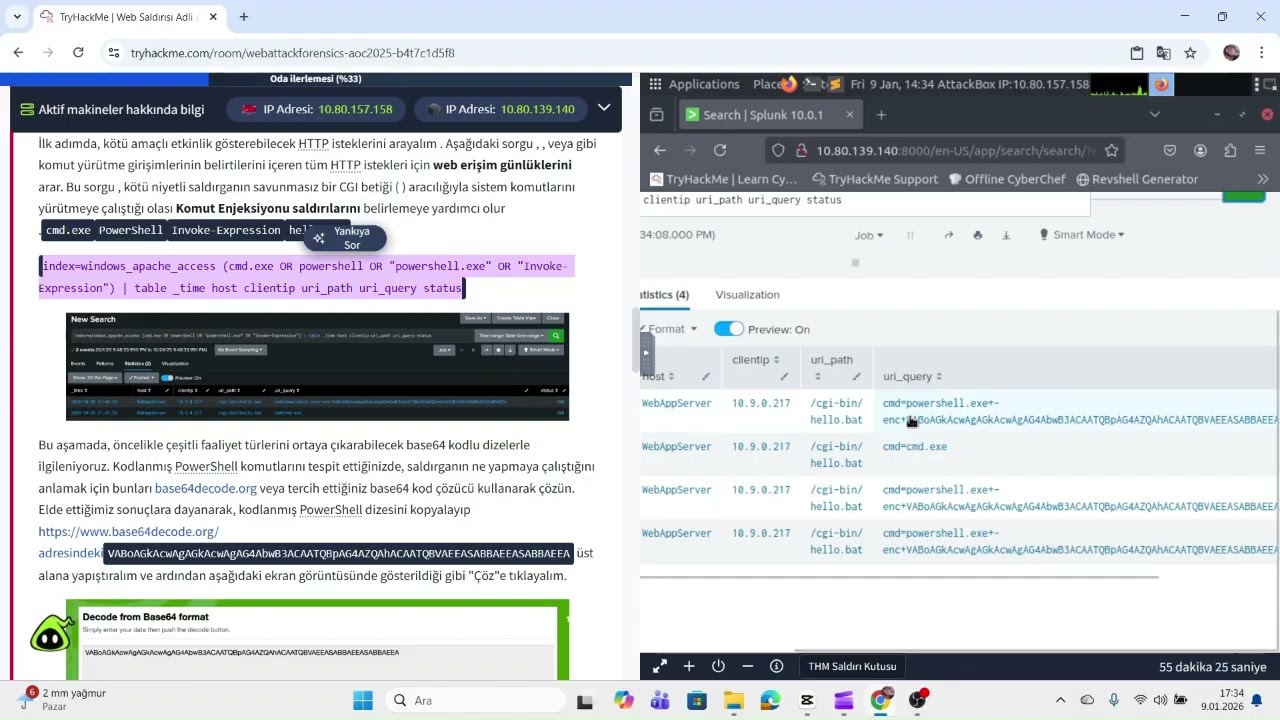
Task: Click the Splunk search results screenshot thumbnail
Action: pyautogui.click(x=318, y=366)
